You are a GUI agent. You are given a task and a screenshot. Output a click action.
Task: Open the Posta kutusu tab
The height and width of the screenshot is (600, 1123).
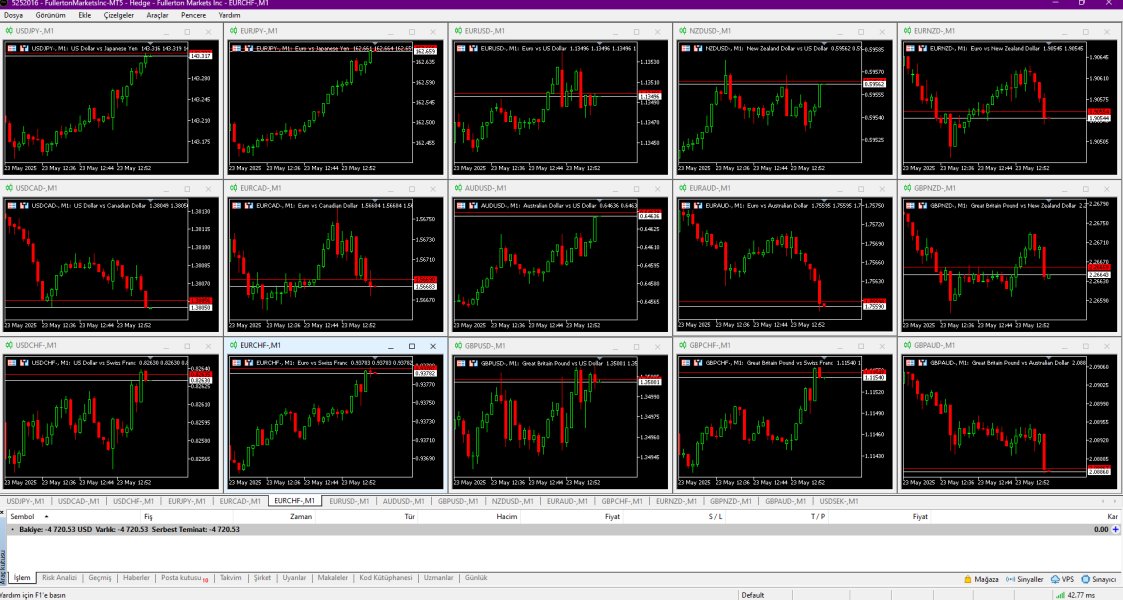184,578
